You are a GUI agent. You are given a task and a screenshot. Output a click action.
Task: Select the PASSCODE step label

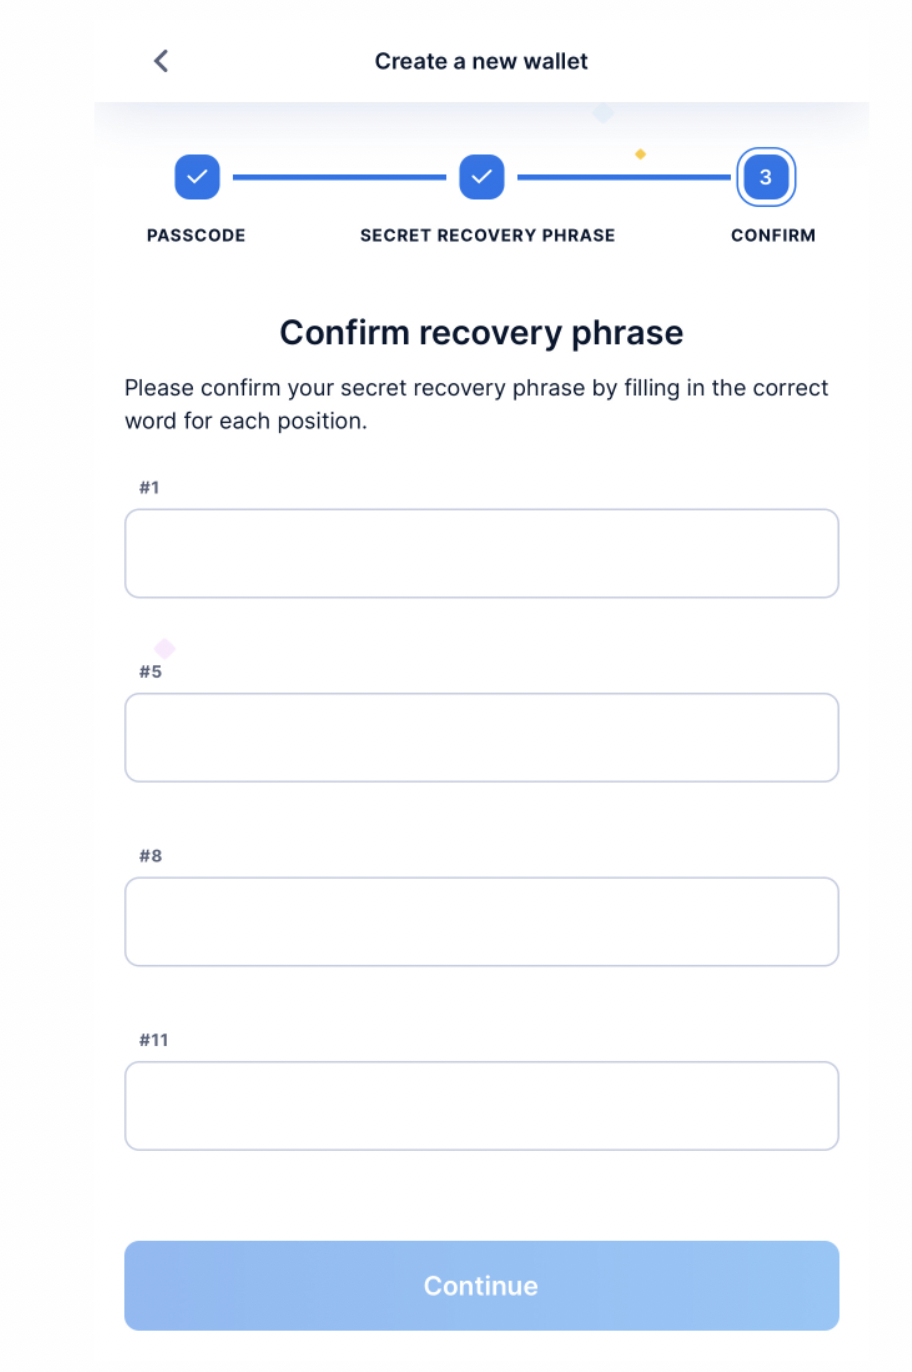(195, 235)
